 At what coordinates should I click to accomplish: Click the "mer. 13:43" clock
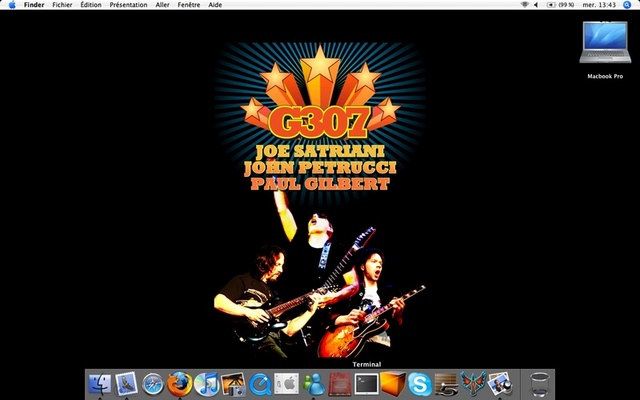[x=599, y=5]
